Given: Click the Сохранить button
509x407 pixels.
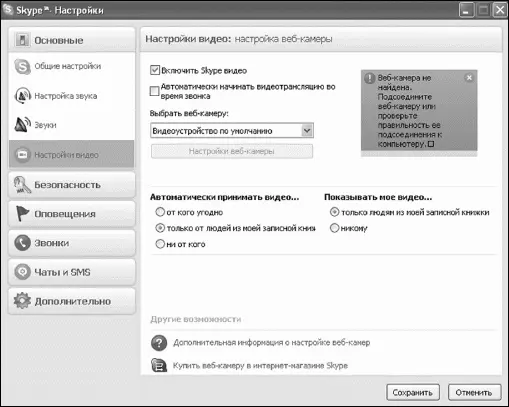Looking at the screenshot, I should point(413,392).
